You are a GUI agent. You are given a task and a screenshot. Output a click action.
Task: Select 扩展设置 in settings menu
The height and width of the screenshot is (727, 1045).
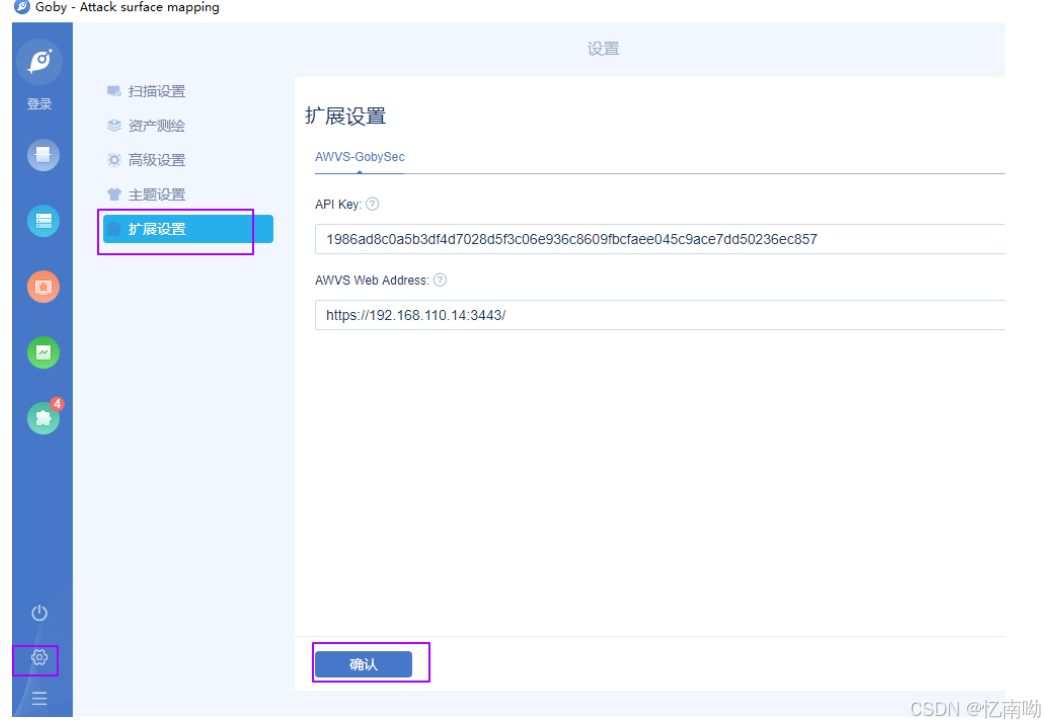187,229
